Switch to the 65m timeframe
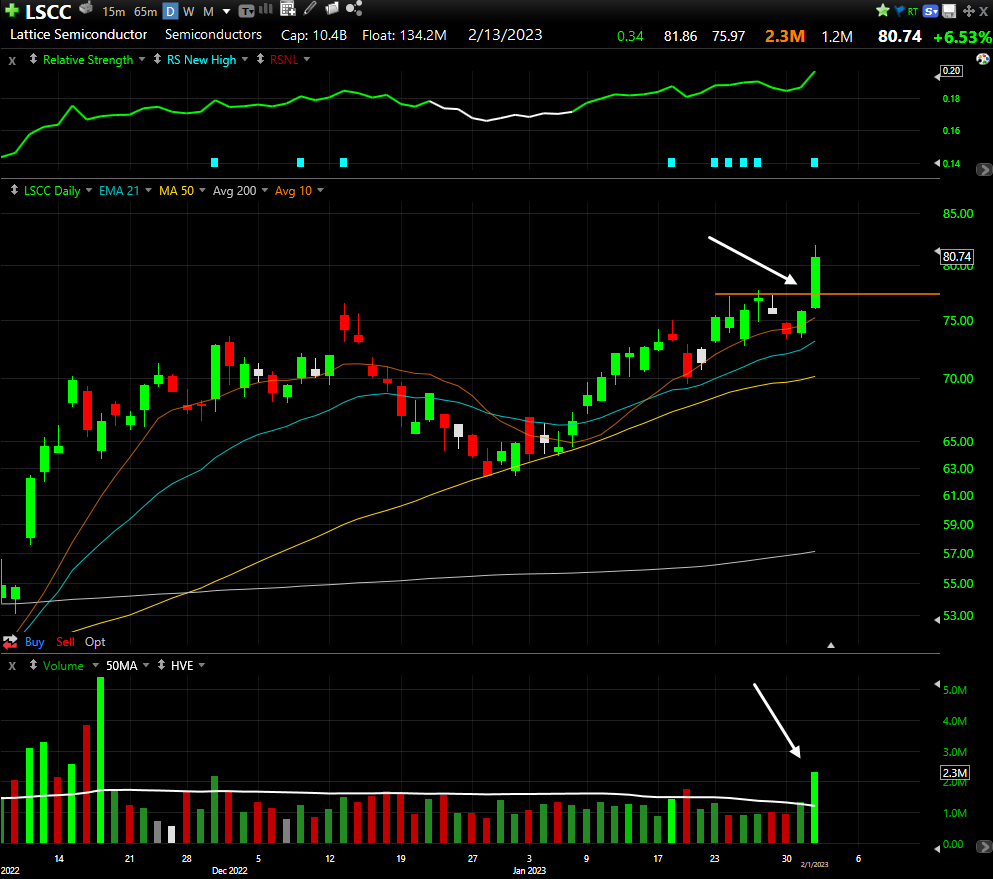This screenshot has width=993, height=879. 145,12
